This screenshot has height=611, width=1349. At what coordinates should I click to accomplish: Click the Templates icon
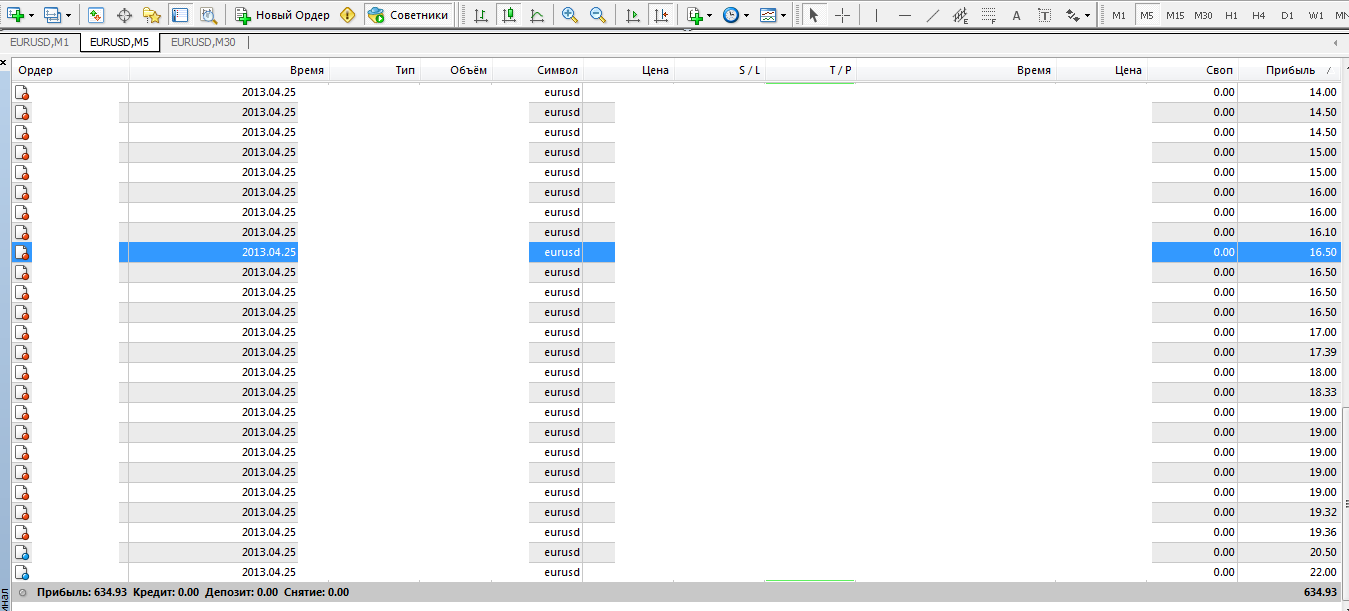(x=767, y=15)
